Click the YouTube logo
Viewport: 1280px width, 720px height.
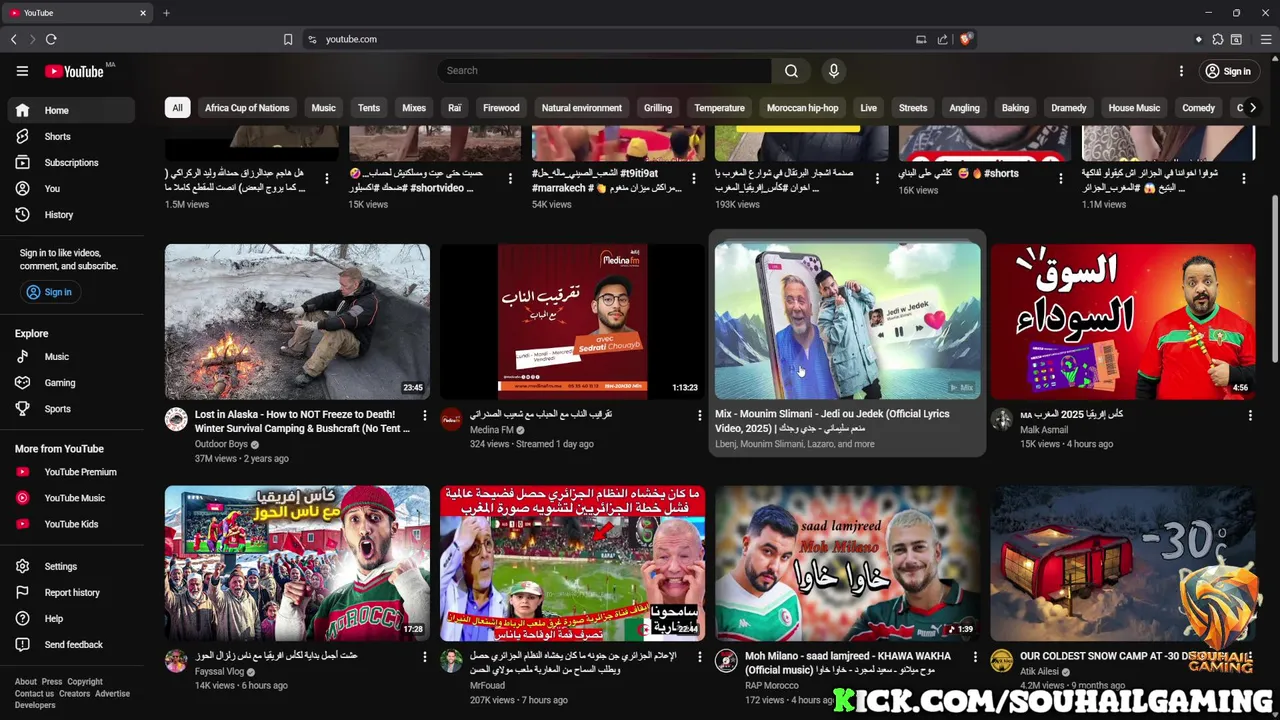pos(75,71)
